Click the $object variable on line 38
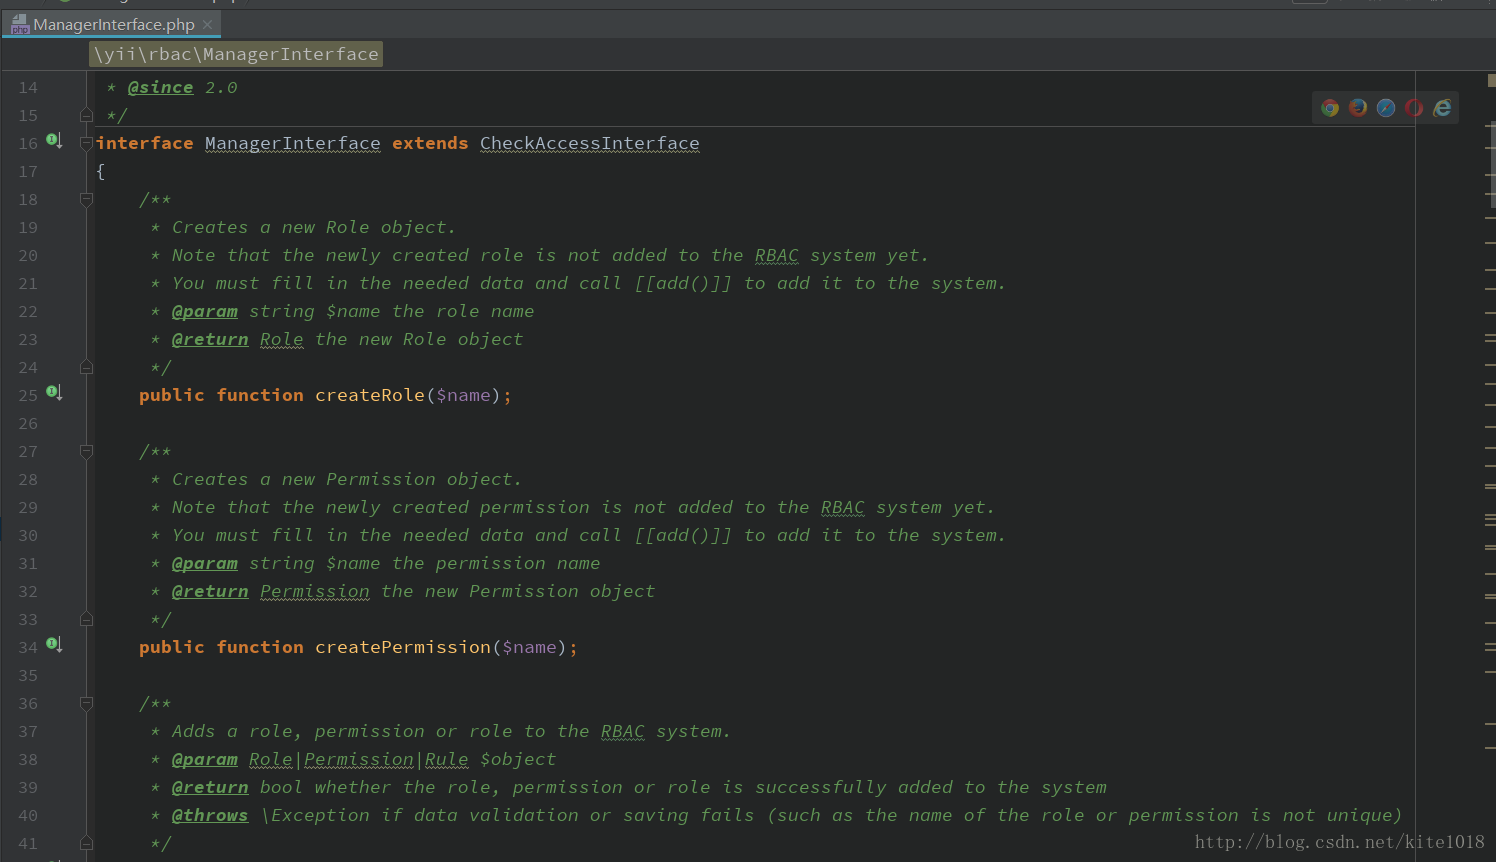The height and width of the screenshot is (862, 1496). (518, 760)
